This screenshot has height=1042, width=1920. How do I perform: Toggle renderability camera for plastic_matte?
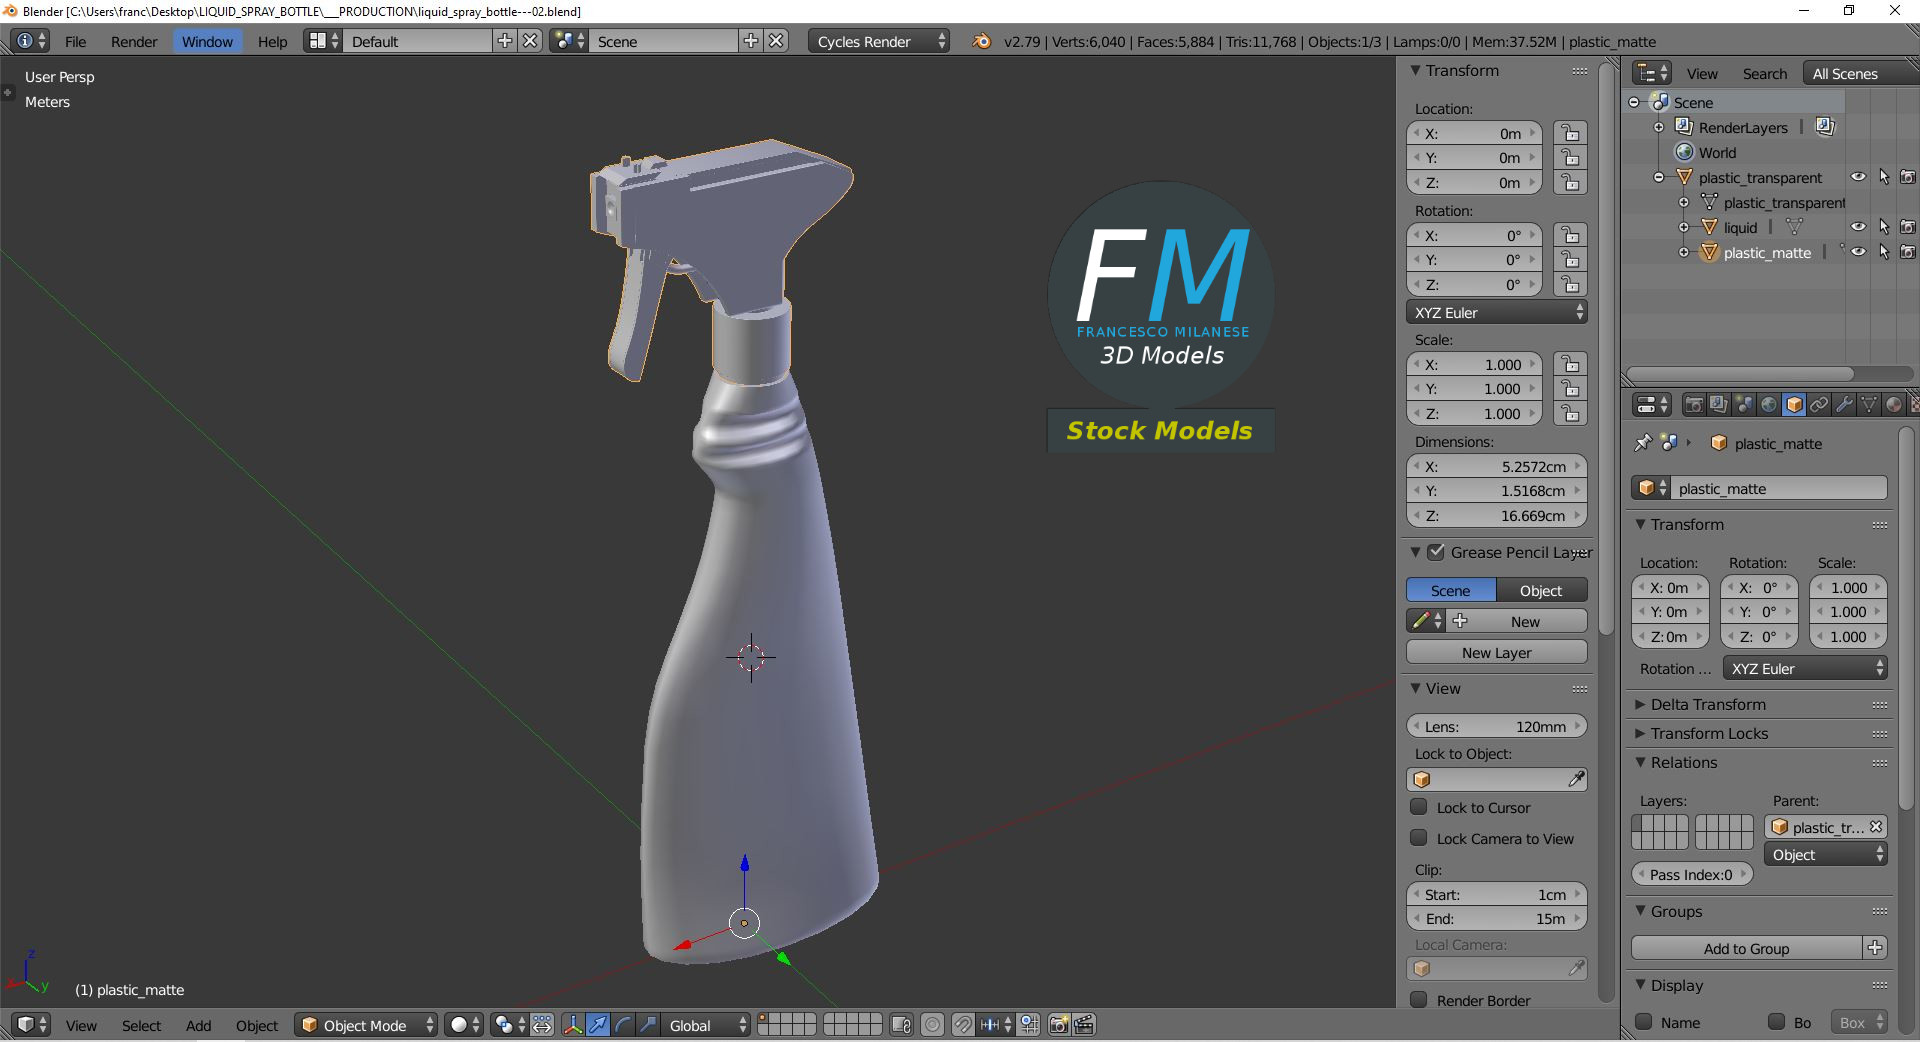point(1908,252)
